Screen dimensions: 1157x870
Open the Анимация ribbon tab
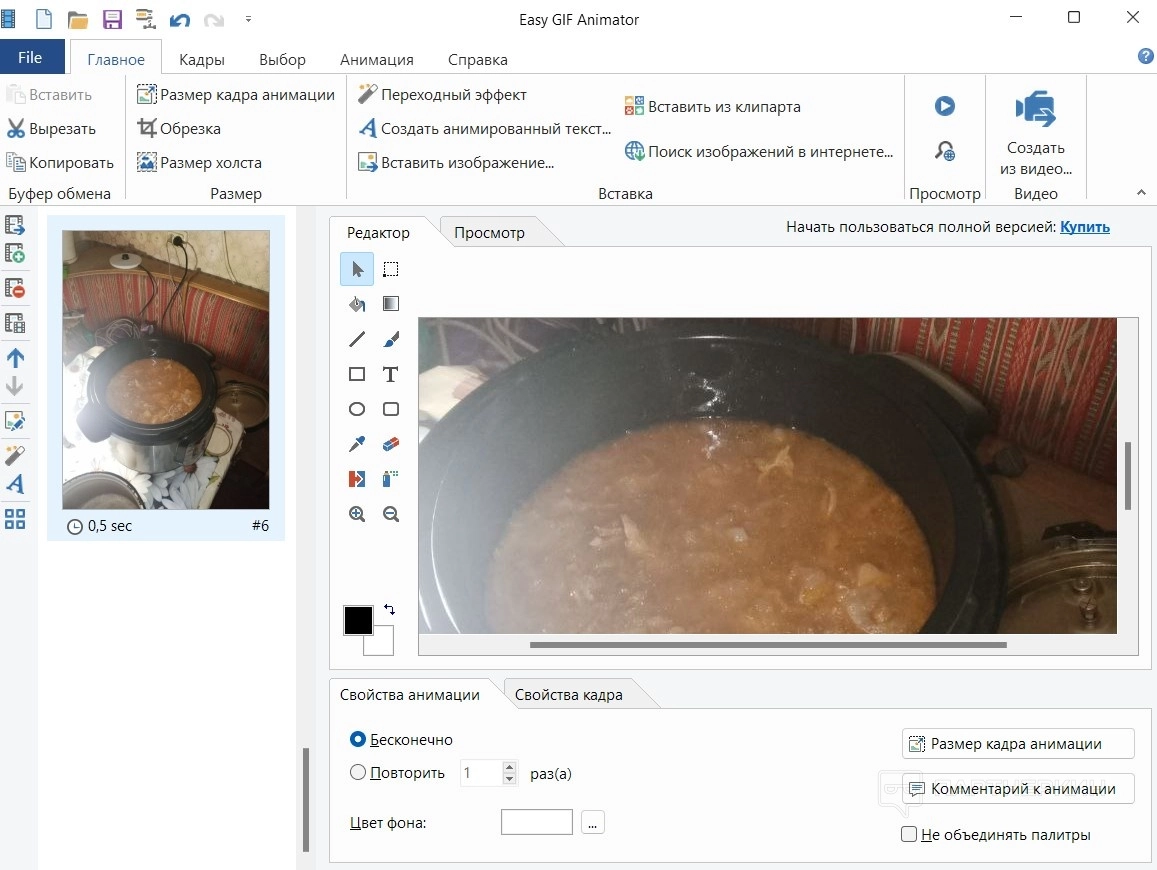[x=376, y=59]
